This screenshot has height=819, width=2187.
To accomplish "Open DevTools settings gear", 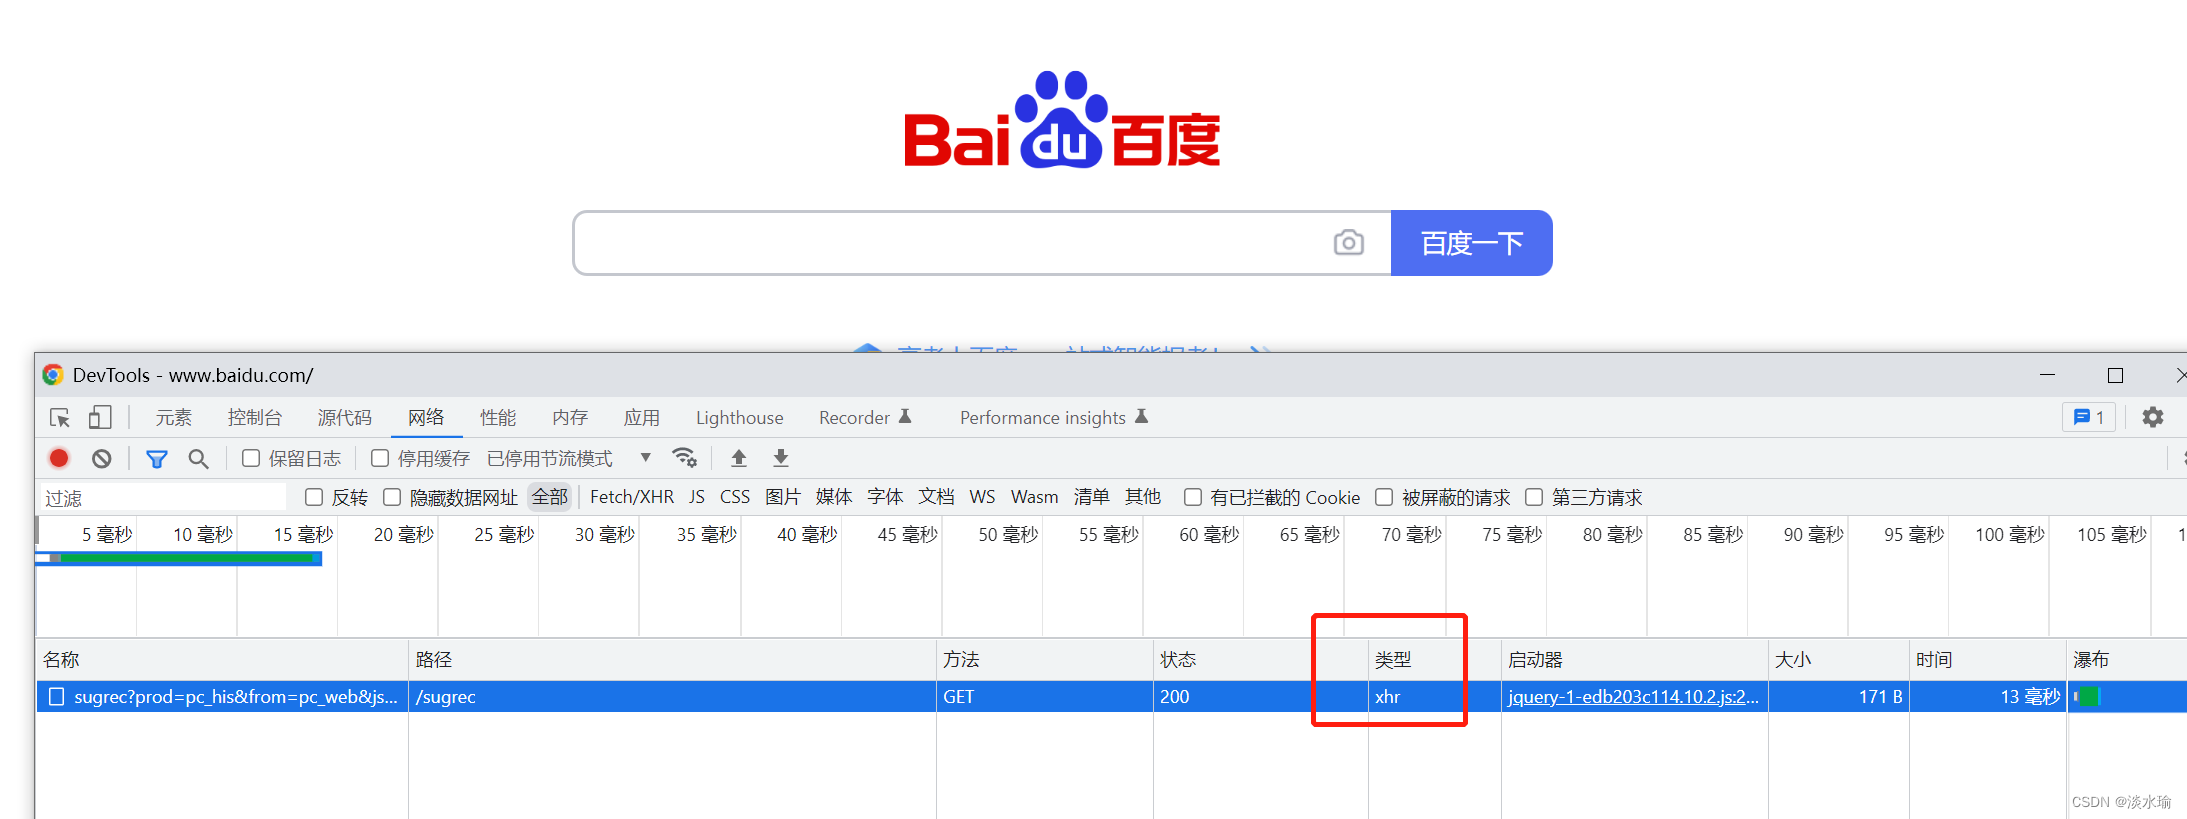I will pos(2153,417).
